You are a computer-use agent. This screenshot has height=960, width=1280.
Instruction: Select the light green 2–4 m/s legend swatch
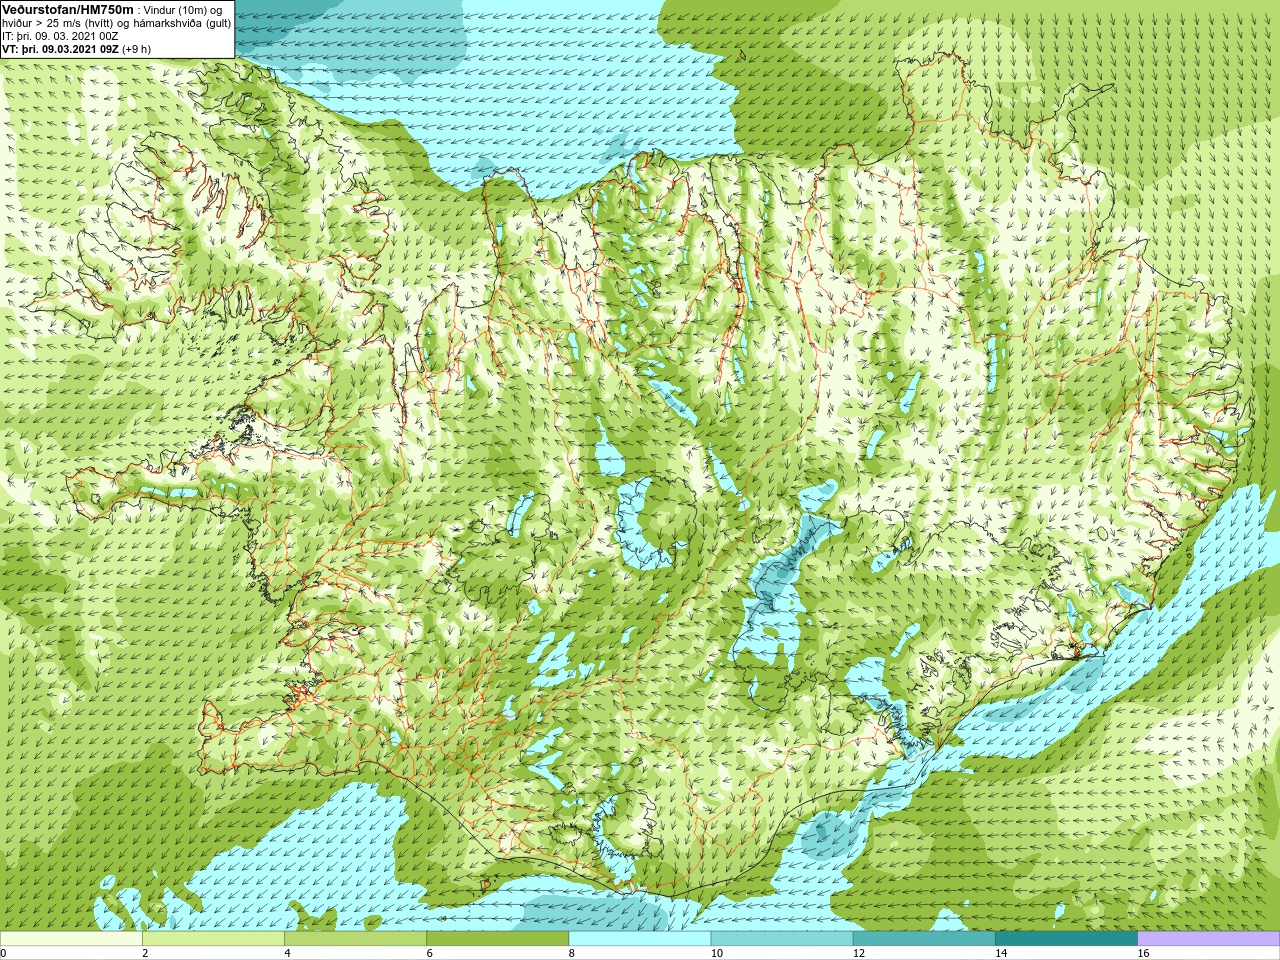click(213, 939)
